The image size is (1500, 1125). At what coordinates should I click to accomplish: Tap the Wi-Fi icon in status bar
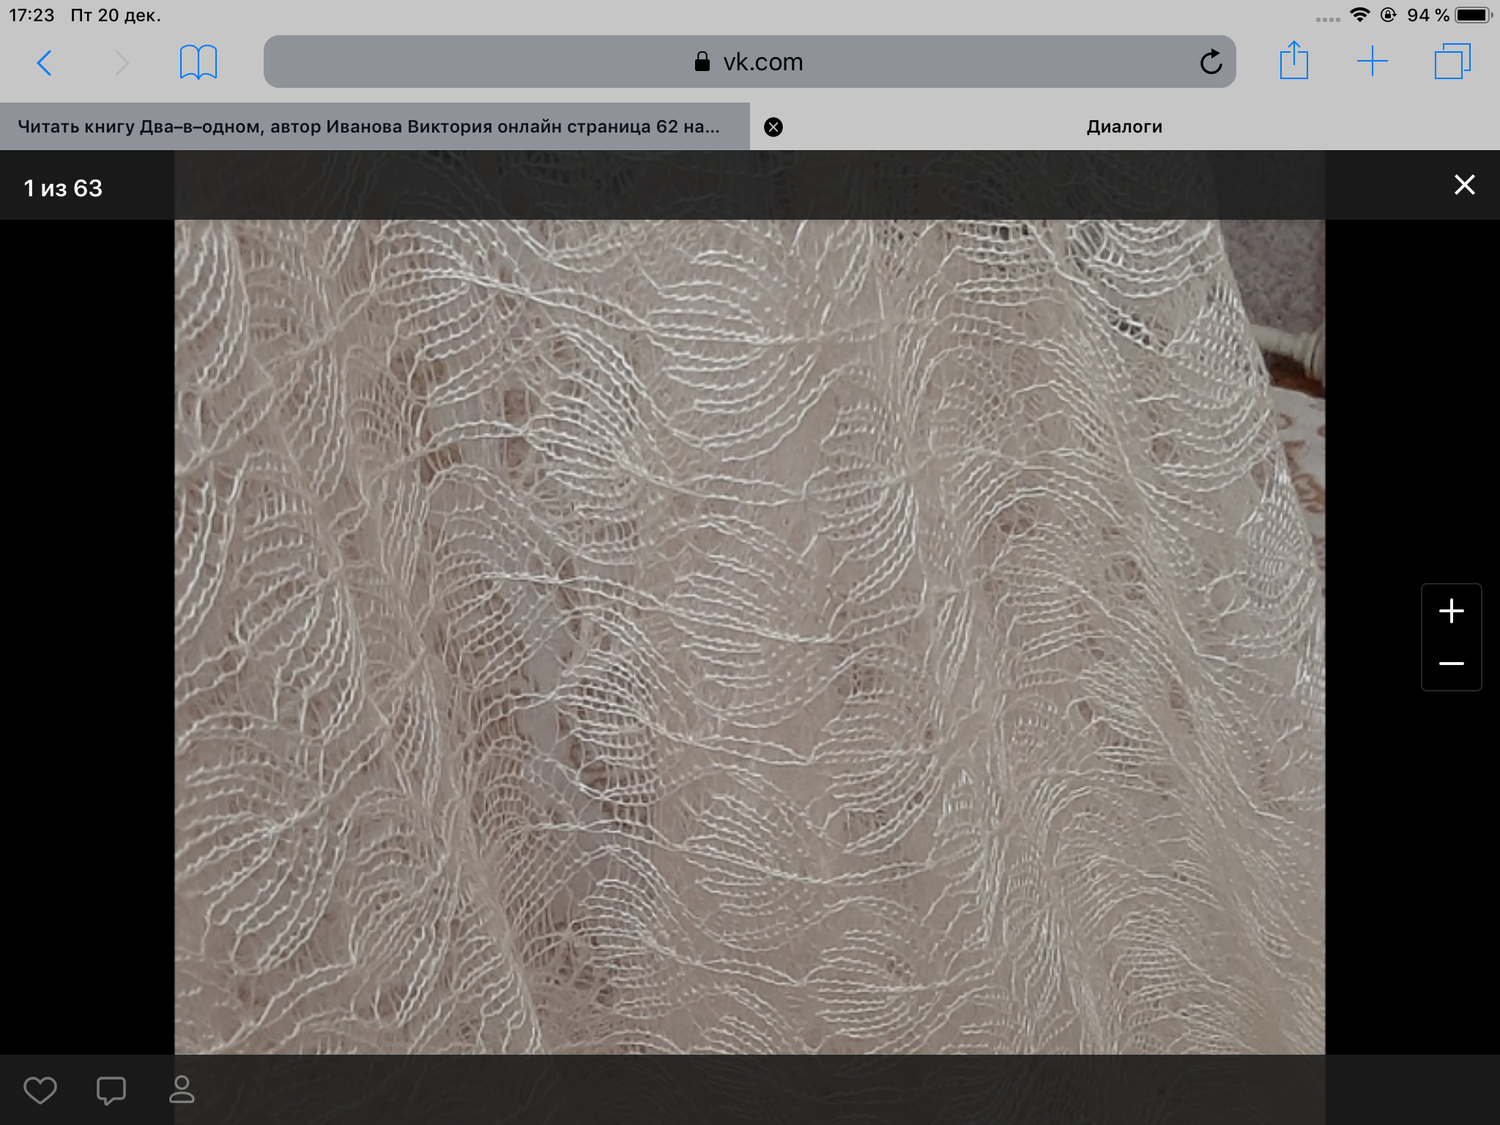click(1359, 14)
